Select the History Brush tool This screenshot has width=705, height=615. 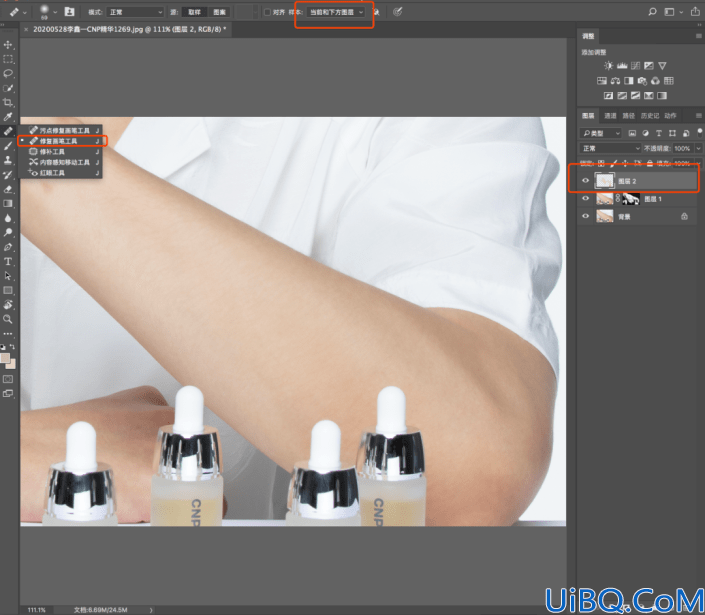click(x=8, y=174)
